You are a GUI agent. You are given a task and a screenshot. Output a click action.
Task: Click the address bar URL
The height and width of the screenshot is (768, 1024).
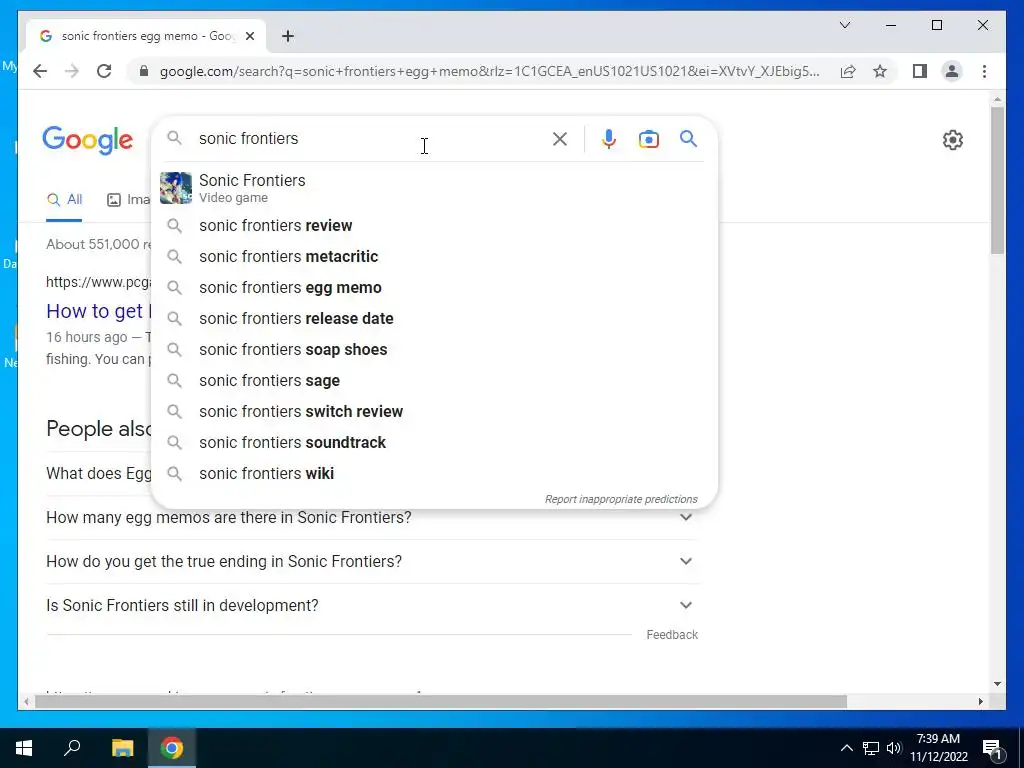point(489,71)
